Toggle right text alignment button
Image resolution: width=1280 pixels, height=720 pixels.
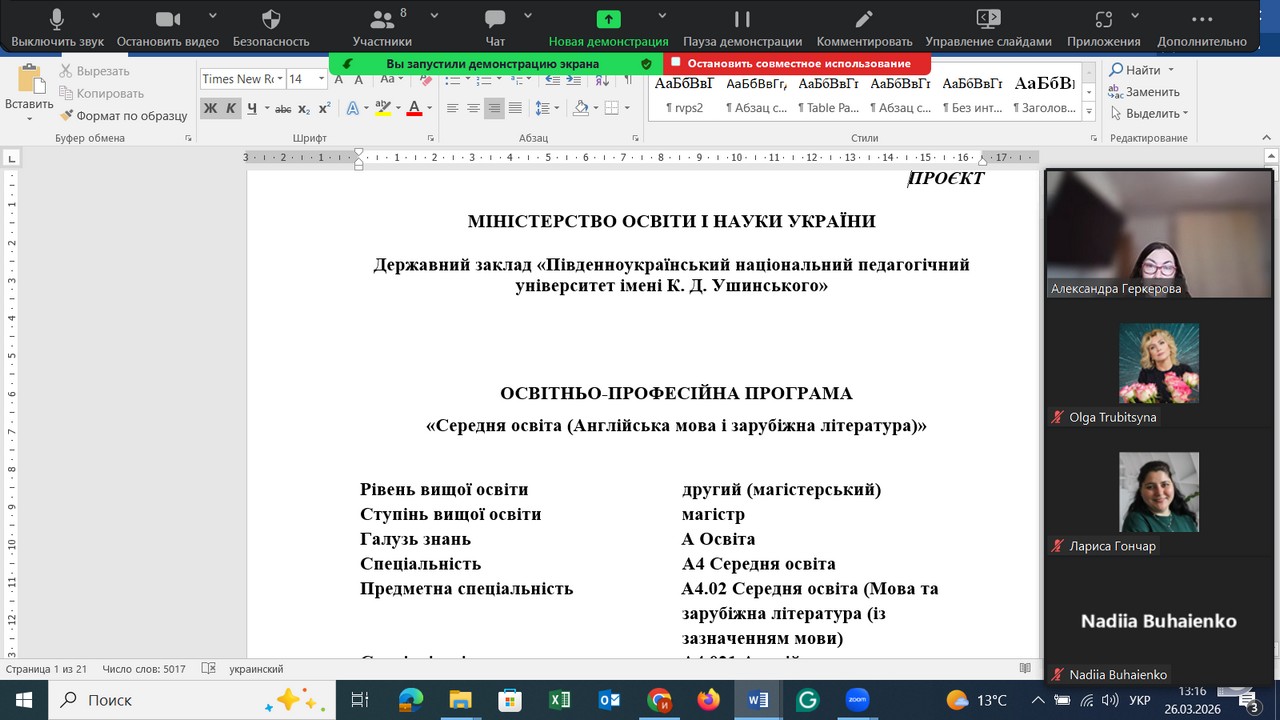pos(494,108)
